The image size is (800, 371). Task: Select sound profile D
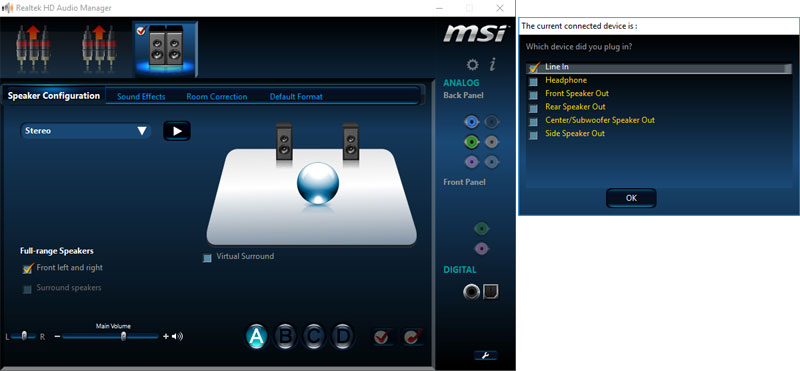pos(343,336)
